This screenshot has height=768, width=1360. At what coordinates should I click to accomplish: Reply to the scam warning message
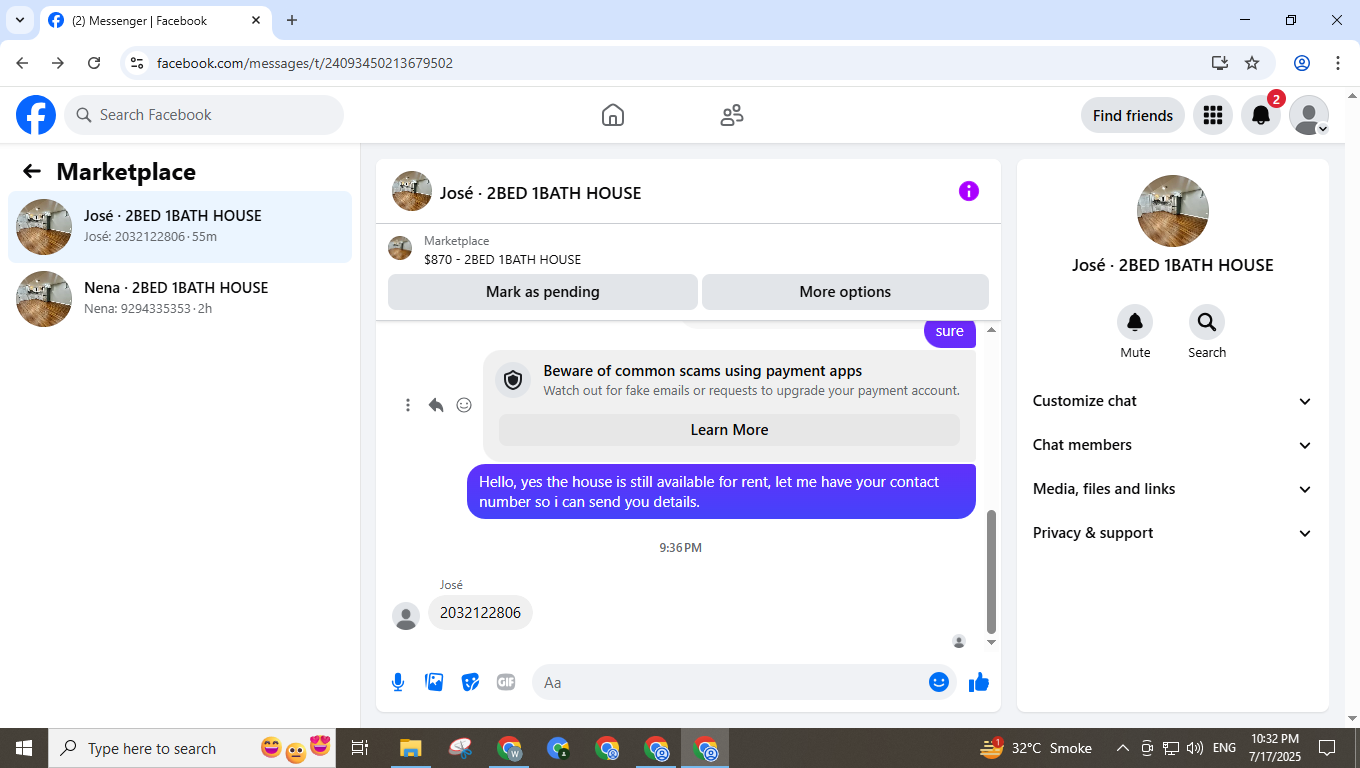click(436, 405)
